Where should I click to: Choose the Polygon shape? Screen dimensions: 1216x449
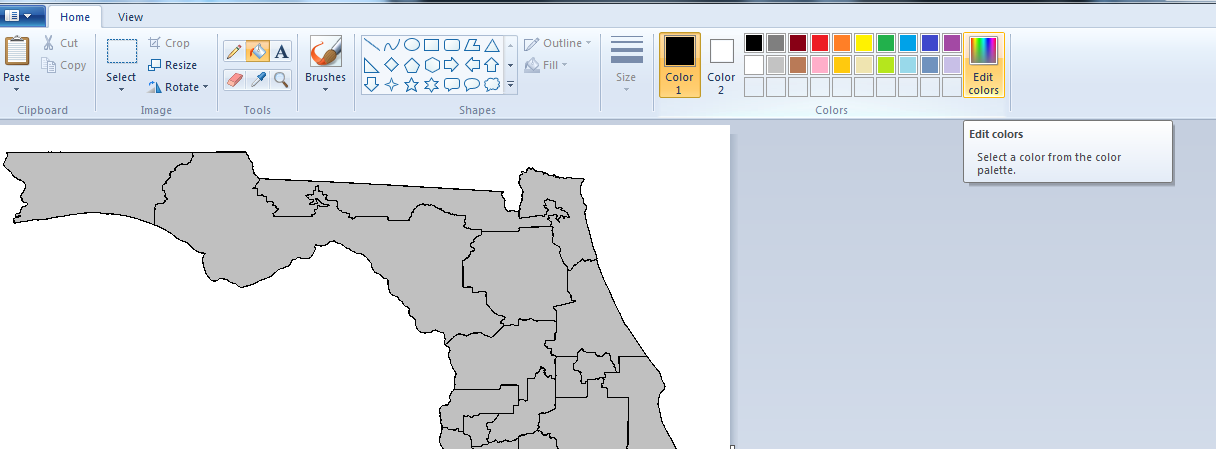pos(471,45)
